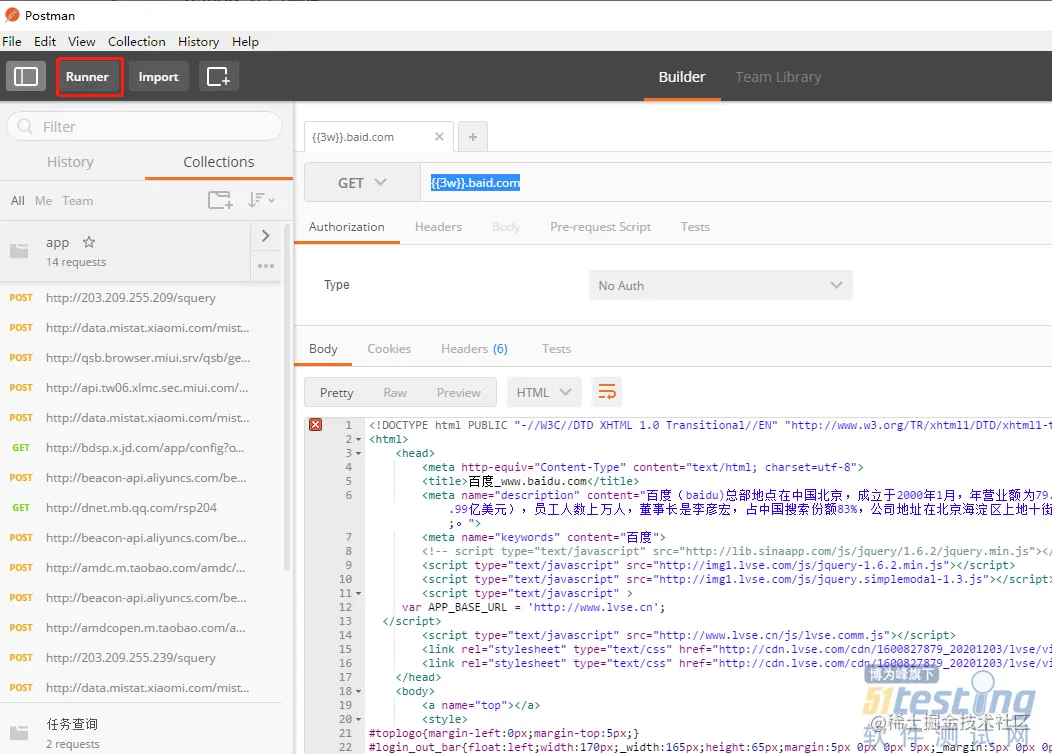Open POST amdc.m.taobao.com/amdc request

point(141,568)
